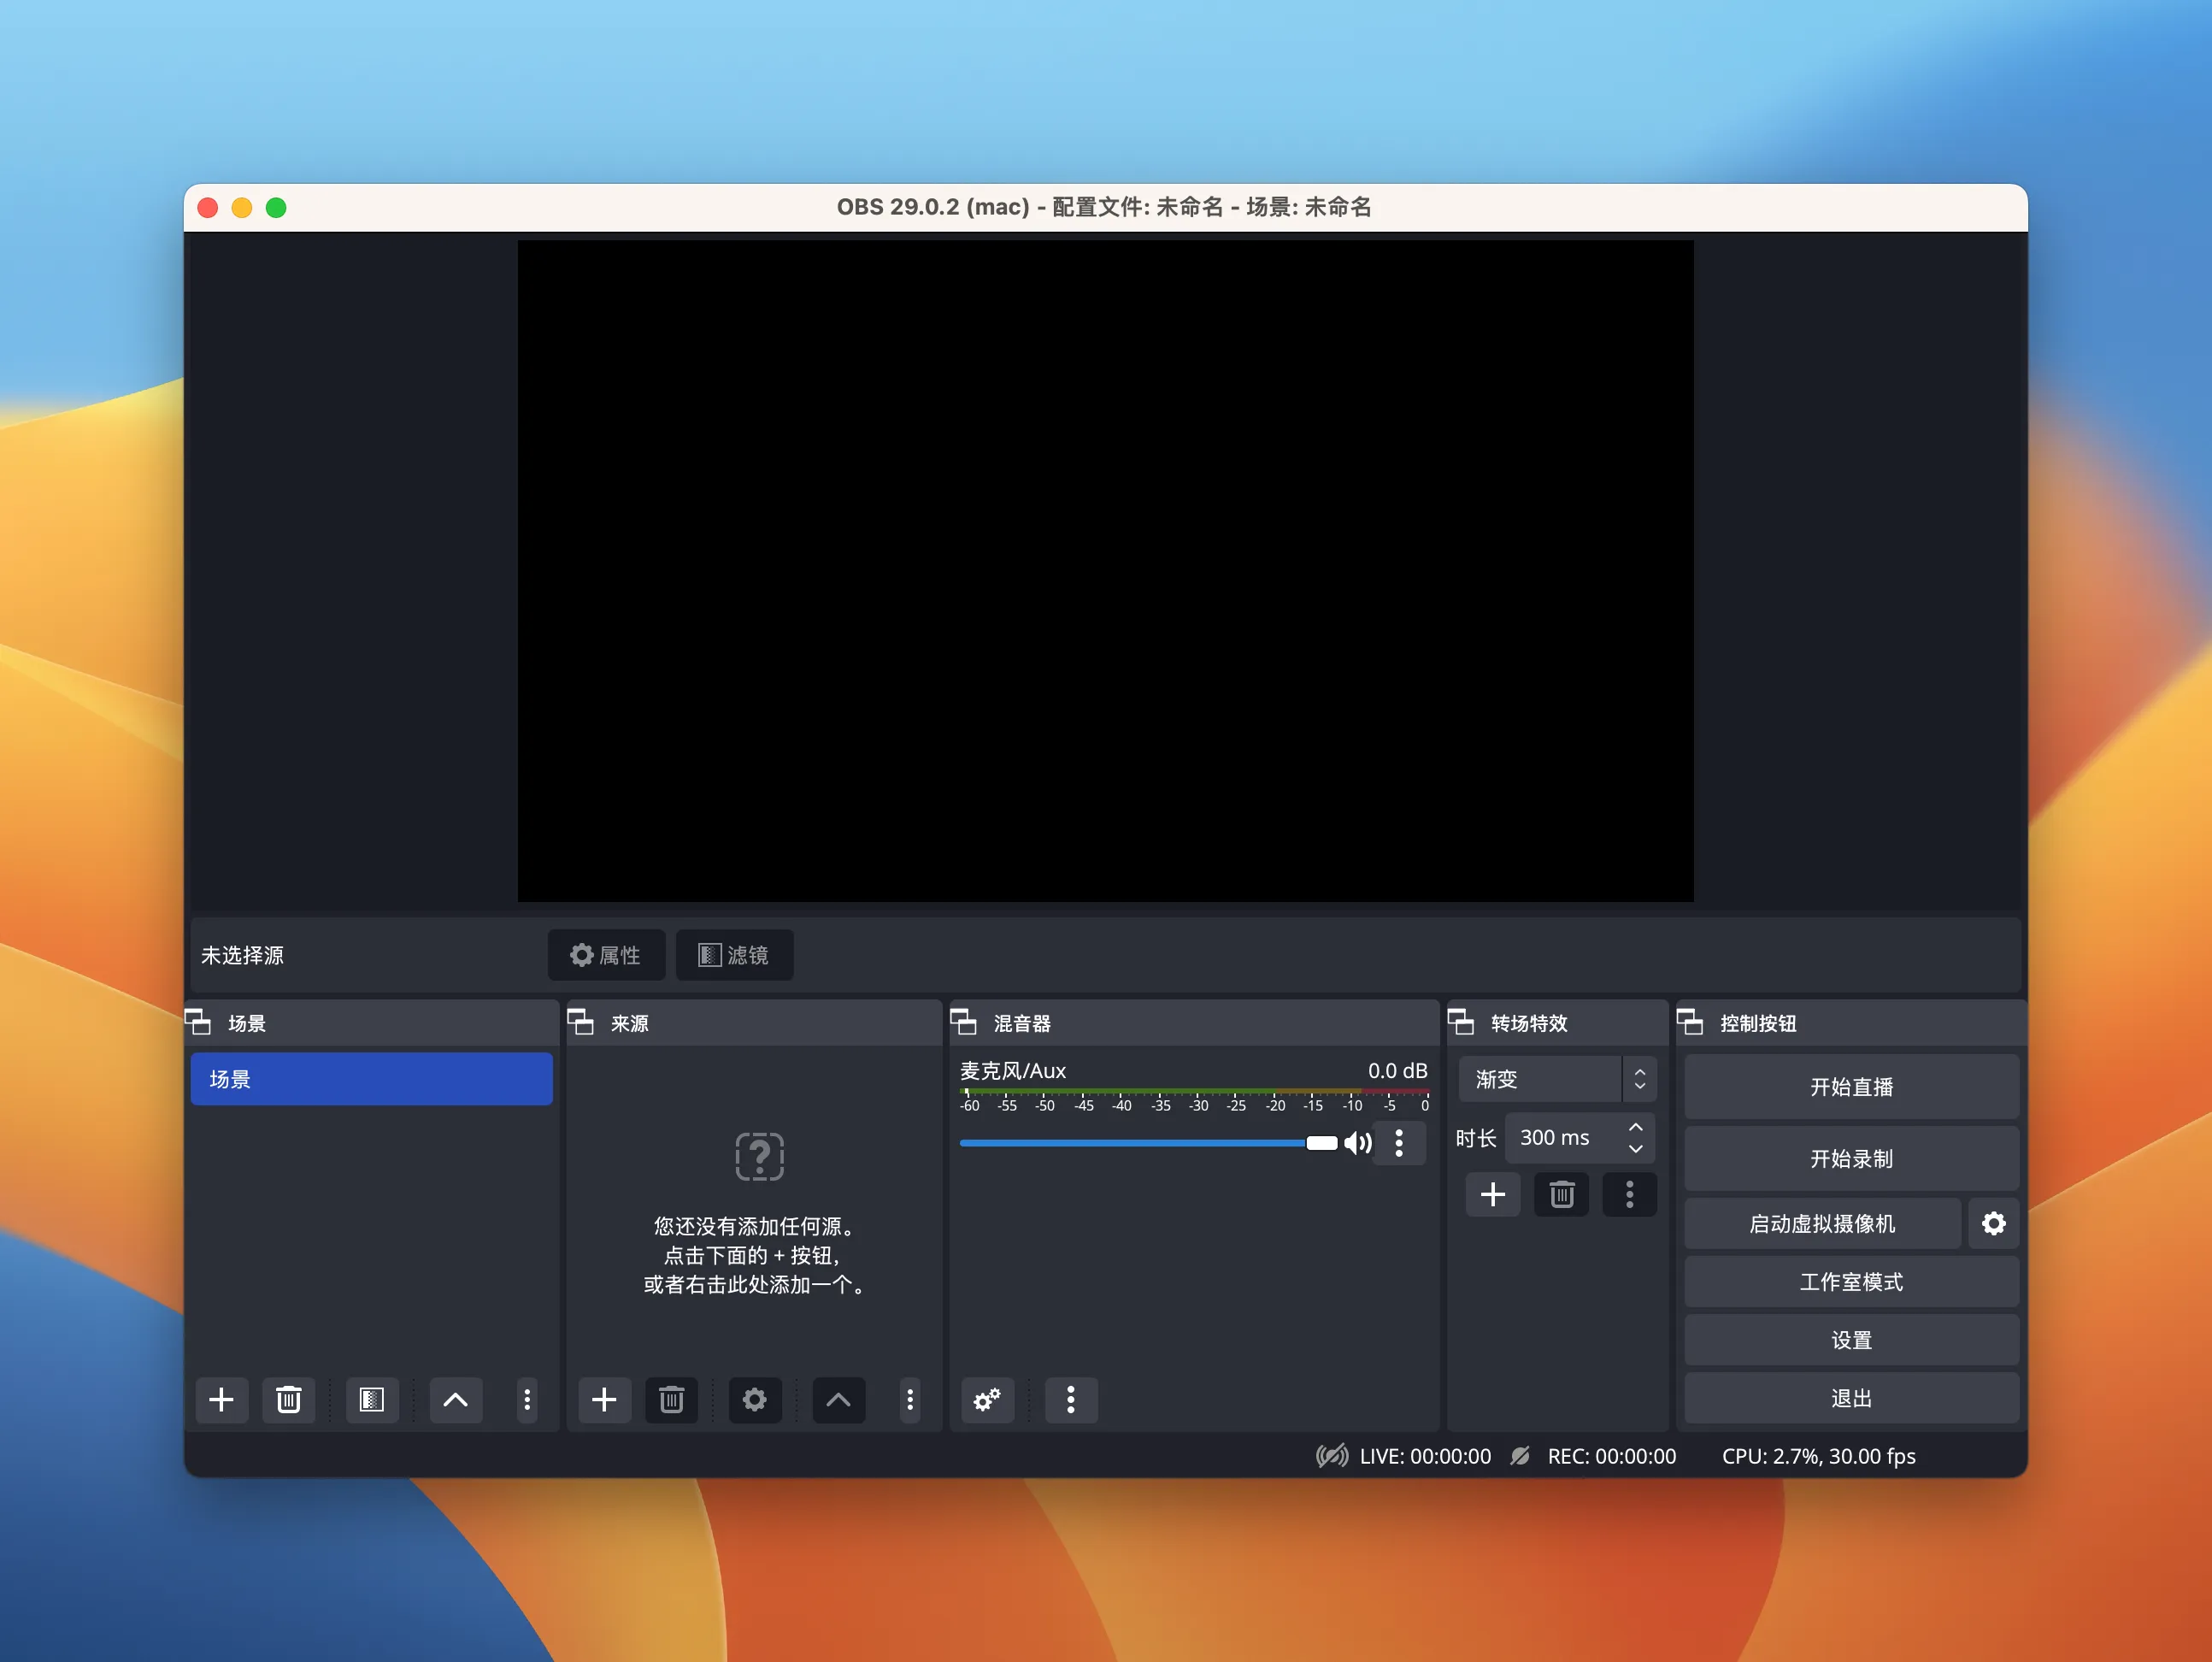Screen dimensions: 2212x1662
Task: Open the mixer options menu
Action: [x=1071, y=1400]
